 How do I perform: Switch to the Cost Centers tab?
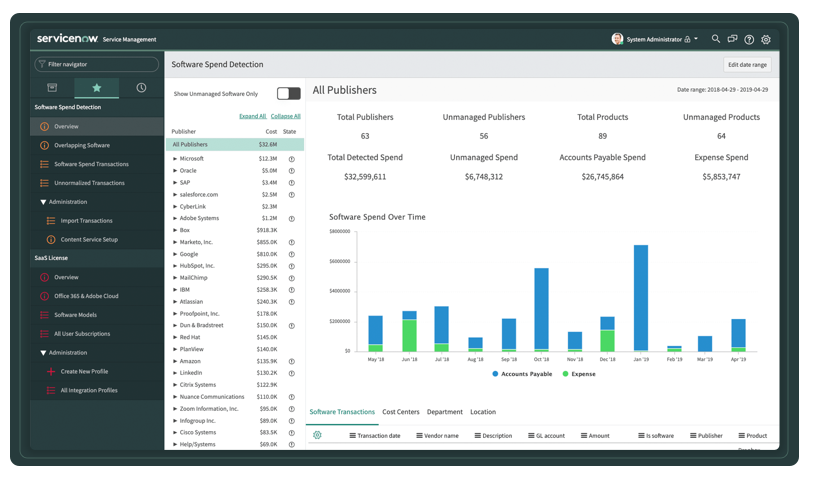point(400,412)
